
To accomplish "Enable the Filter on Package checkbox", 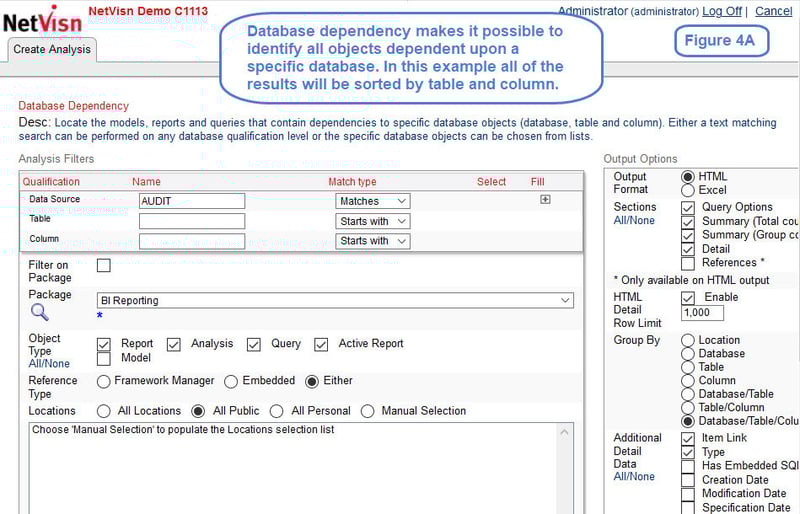I will coord(104,265).
